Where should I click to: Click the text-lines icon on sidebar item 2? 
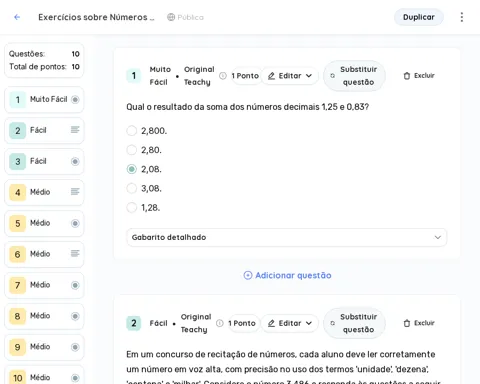coord(75,130)
